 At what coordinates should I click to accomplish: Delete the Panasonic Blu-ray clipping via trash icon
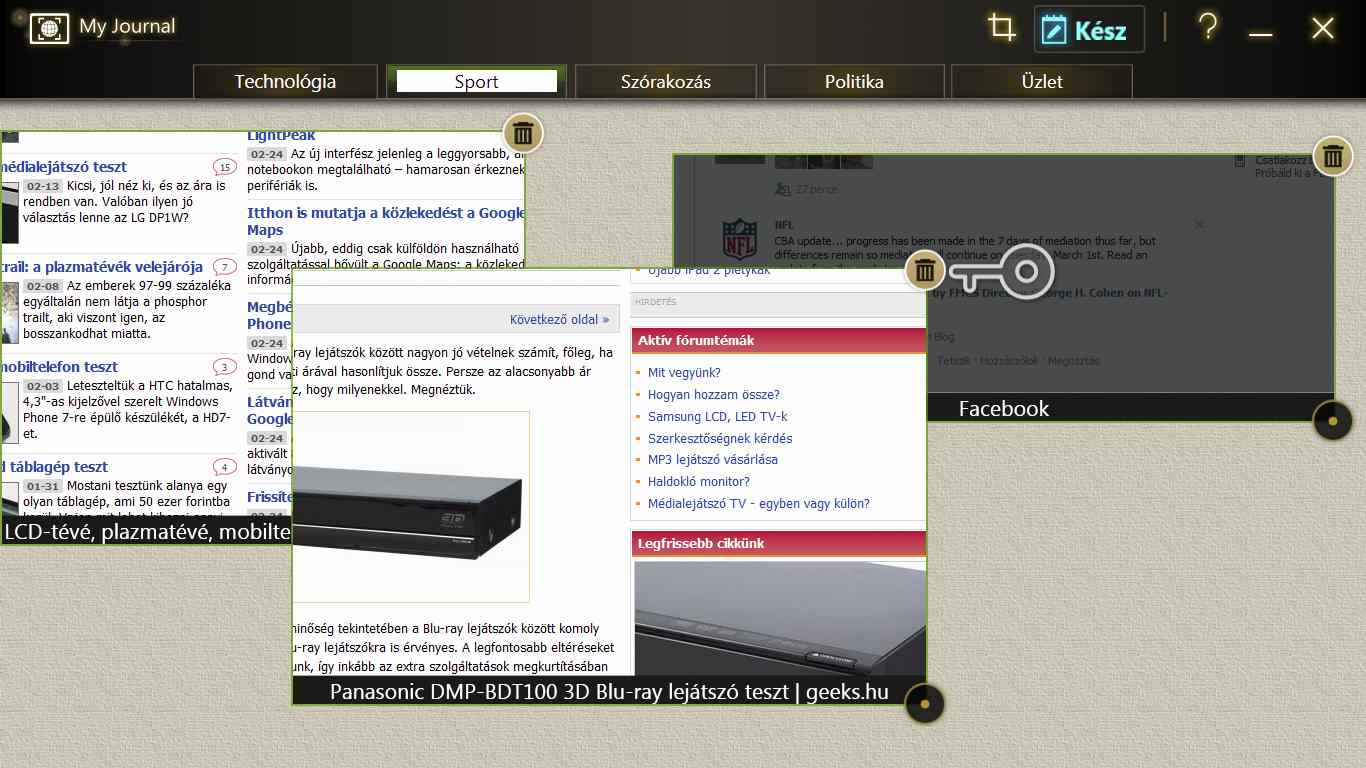(x=925, y=270)
